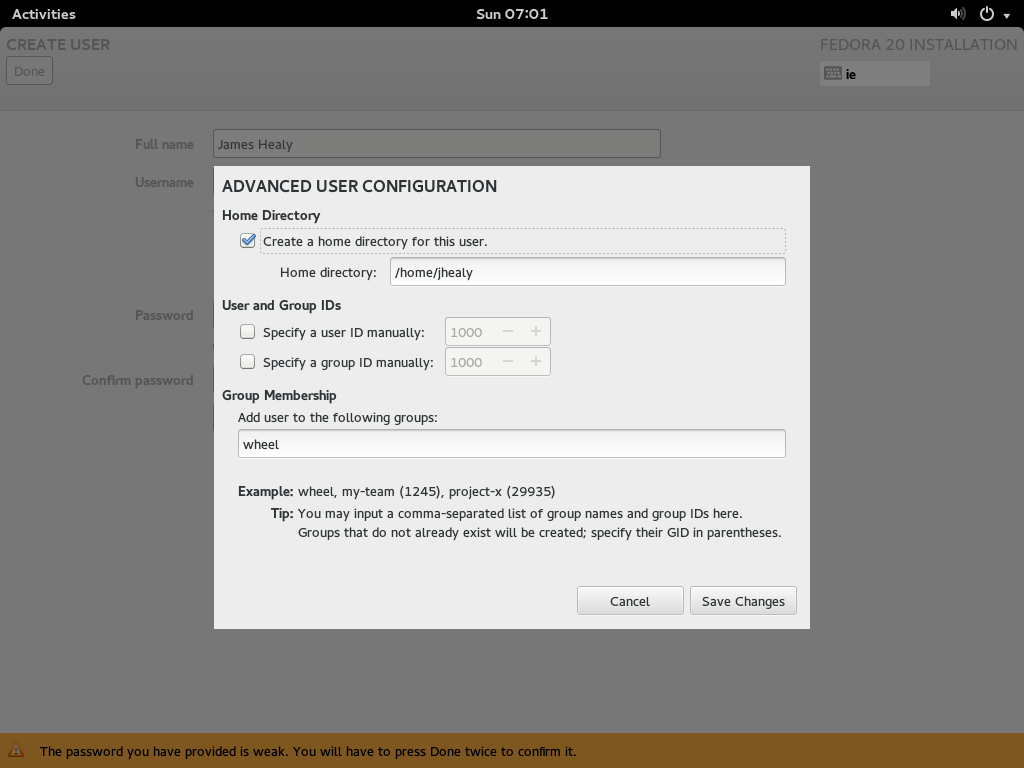
Task: Click the keyboard layout icon next to ie
Action: click(x=832, y=73)
